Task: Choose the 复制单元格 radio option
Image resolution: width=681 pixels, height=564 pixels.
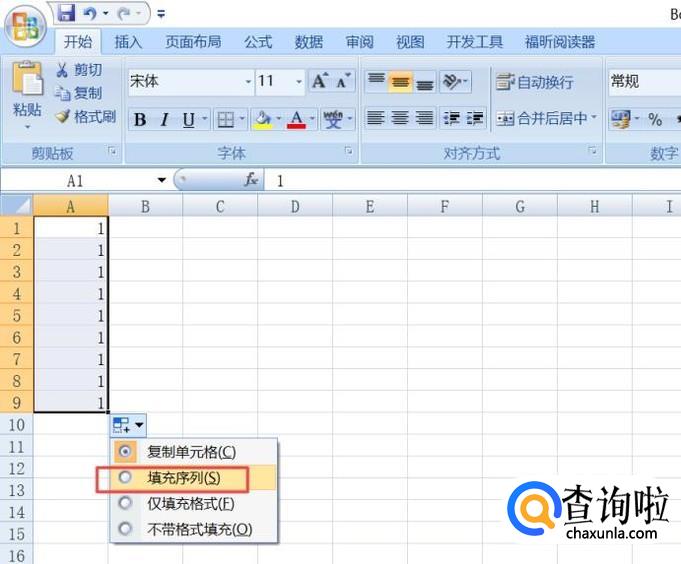Action: click(125, 452)
